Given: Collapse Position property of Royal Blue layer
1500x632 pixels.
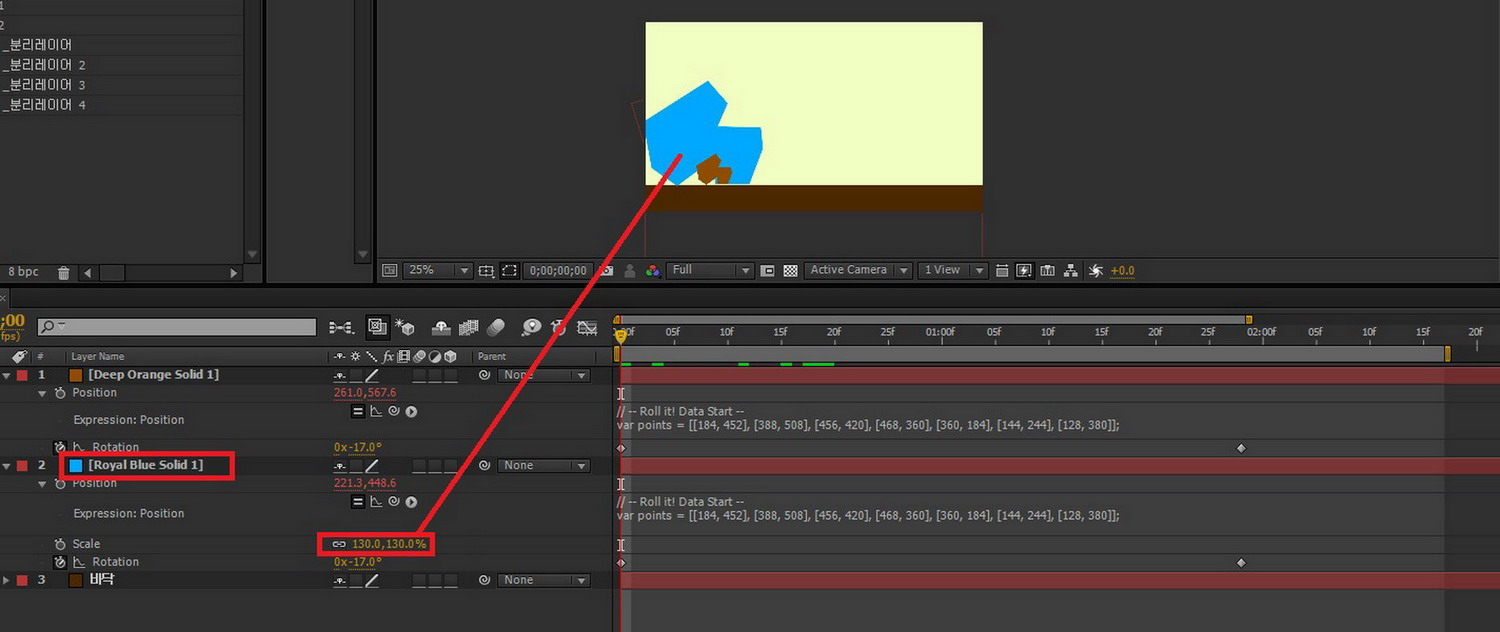Looking at the screenshot, I should click(x=42, y=484).
